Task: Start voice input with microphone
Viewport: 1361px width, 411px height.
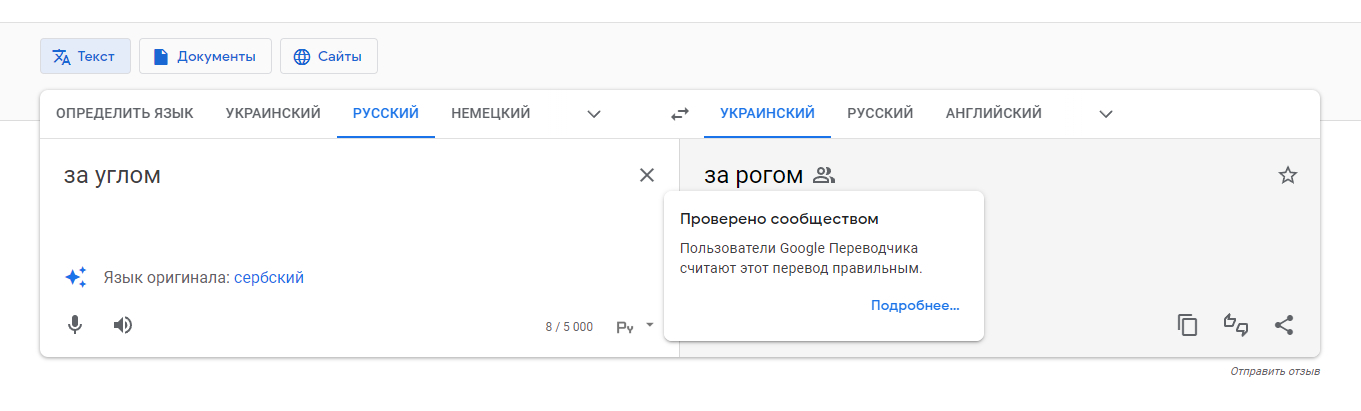Action: point(74,325)
